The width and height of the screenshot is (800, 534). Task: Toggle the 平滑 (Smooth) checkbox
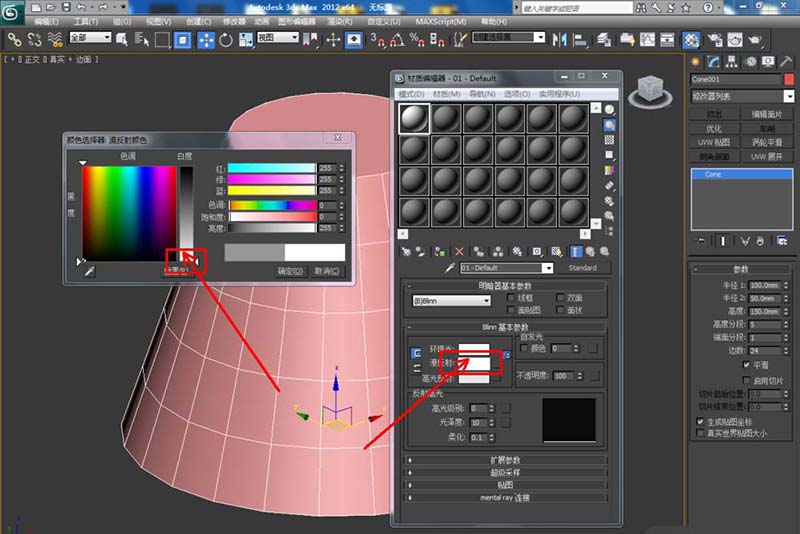(x=745, y=365)
